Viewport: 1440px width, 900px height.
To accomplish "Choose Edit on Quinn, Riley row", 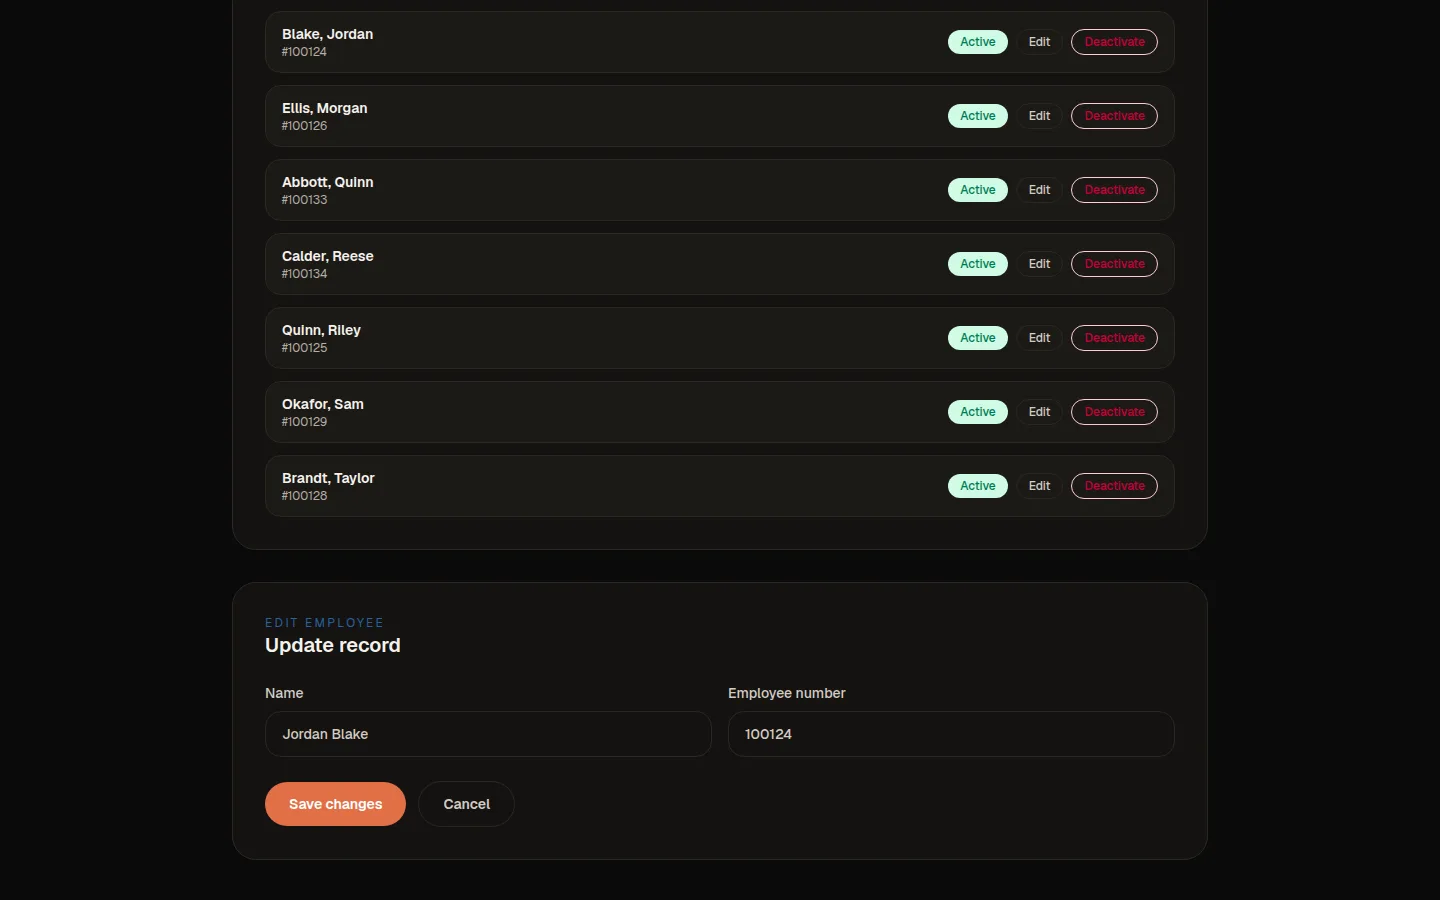I will [x=1039, y=338].
